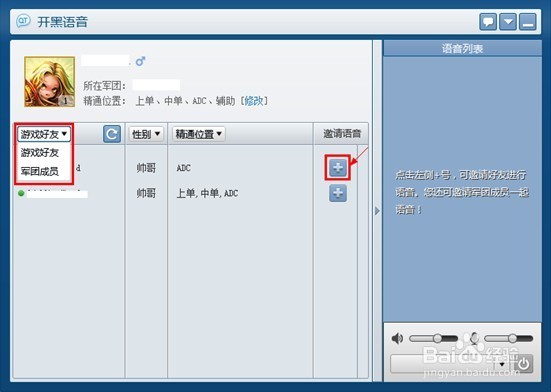Click the 所在军团 label
Image resolution: width=551 pixels, height=392 pixels.
pyautogui.click(x=104, y=85)
